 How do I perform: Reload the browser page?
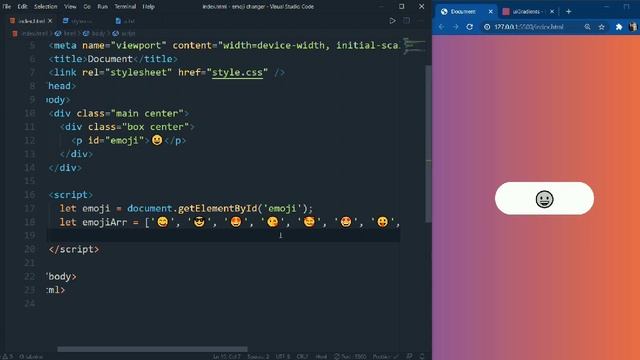[x=470, y=27]
